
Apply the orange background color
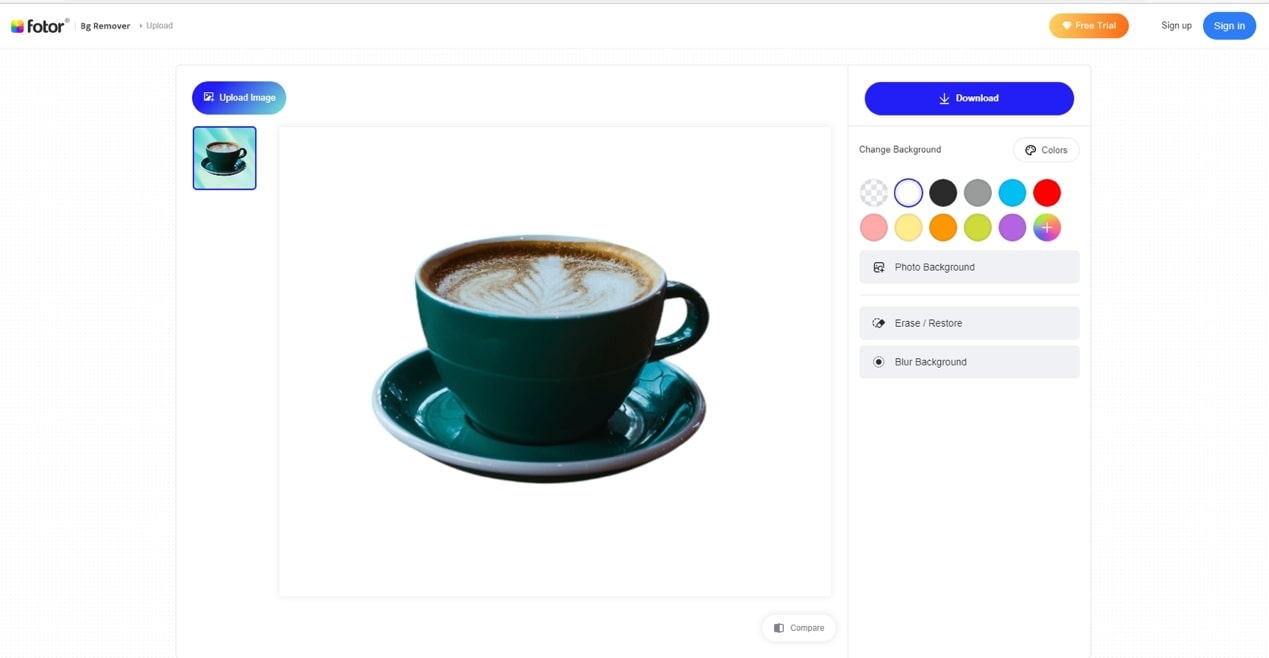(943, 228)
